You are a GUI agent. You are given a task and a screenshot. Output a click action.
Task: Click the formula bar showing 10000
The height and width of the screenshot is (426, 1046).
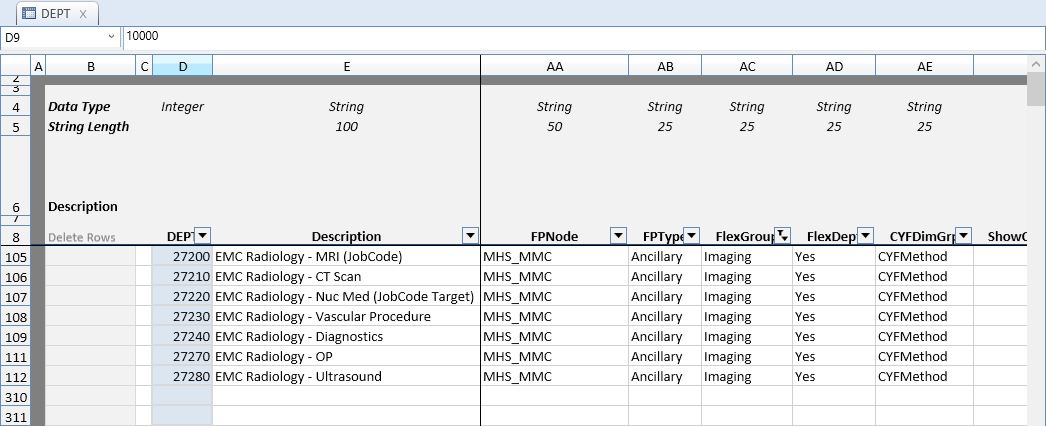(580, 37)
